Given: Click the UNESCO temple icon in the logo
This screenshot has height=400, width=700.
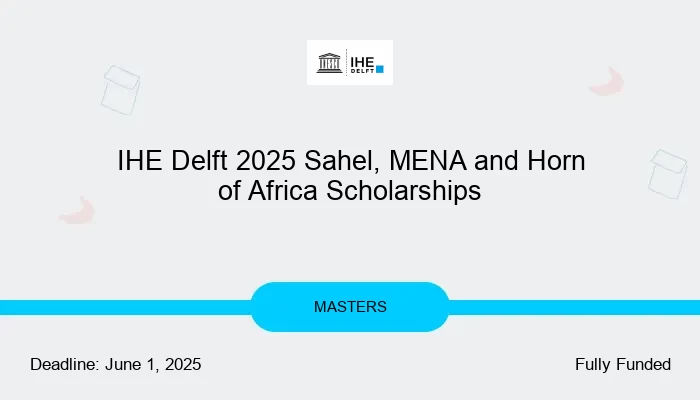Looking at the screenshot, I should pyautogui.click(x=329, y=63).
